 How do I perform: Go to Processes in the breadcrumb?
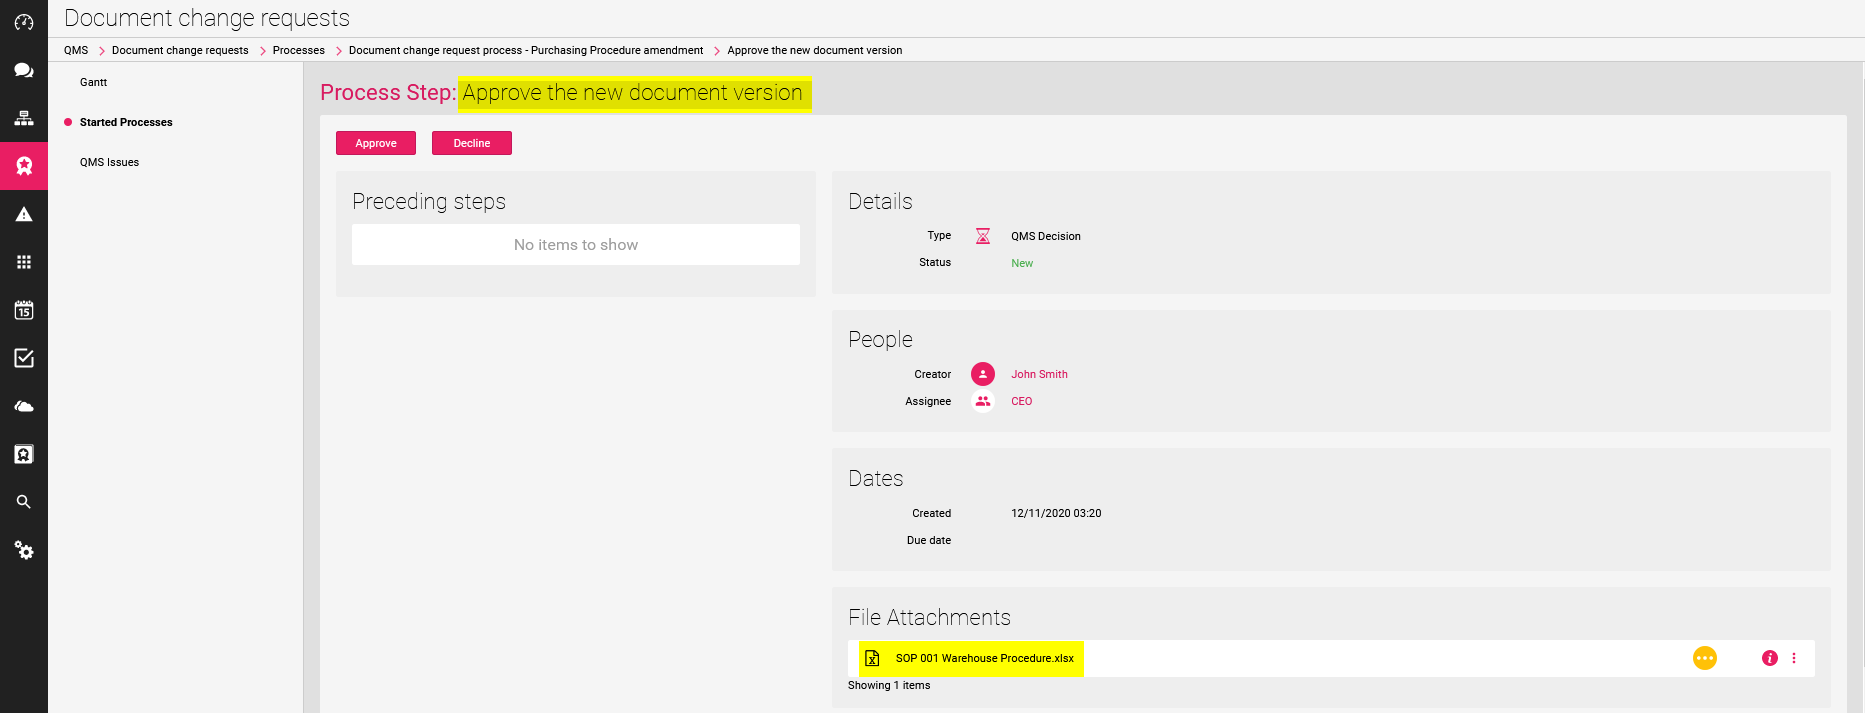coord(298,50)
